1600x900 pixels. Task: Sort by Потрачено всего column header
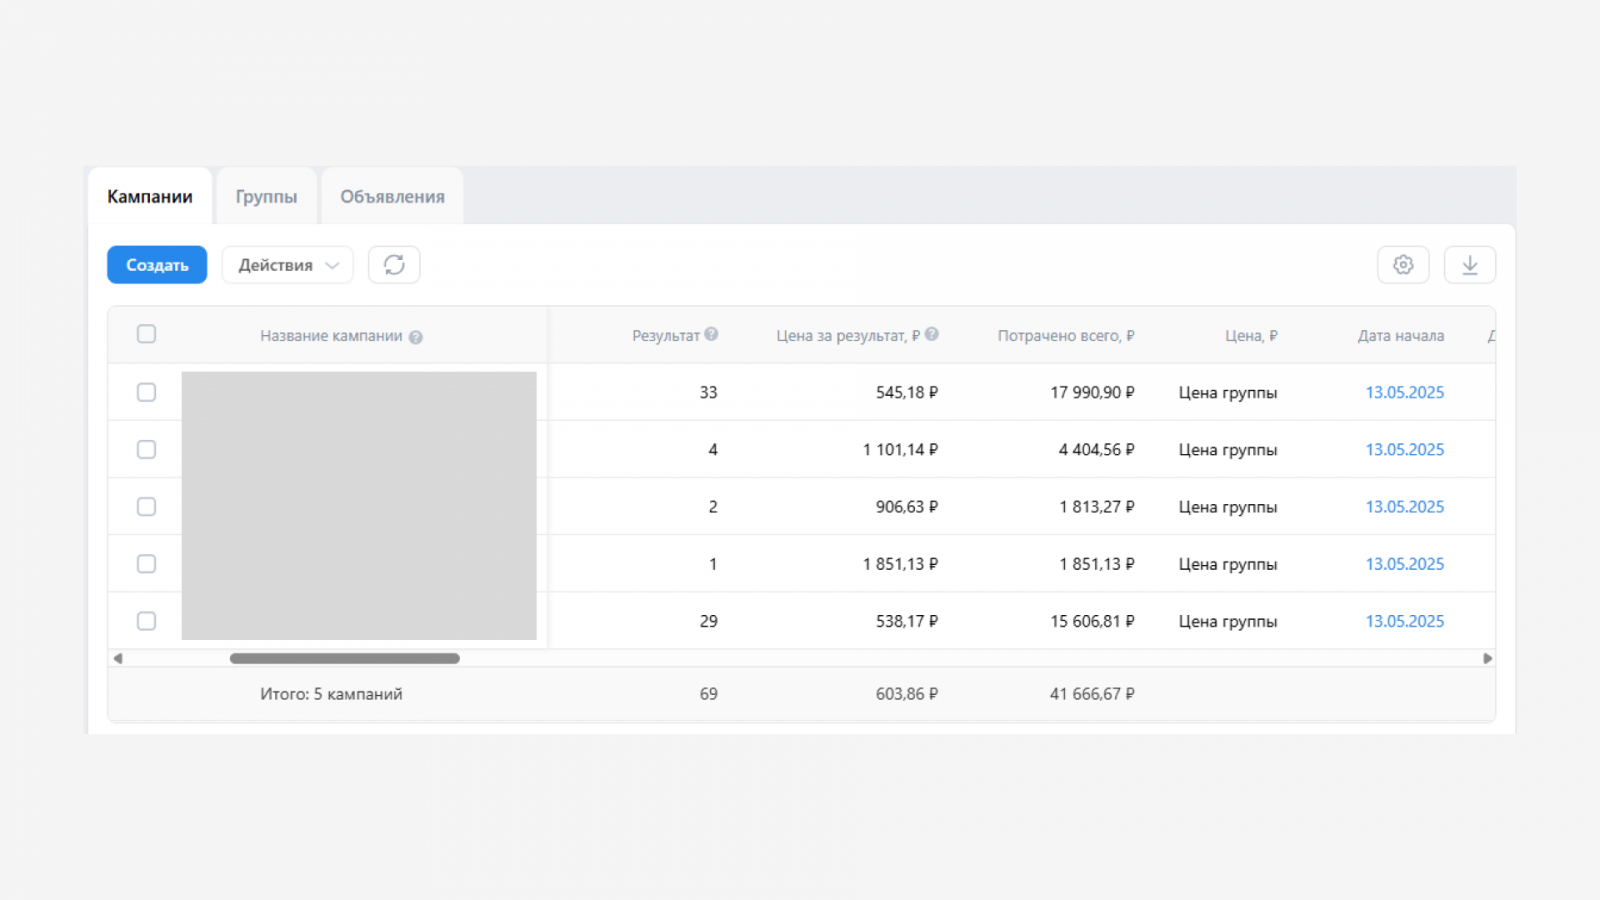point(1065,336)
